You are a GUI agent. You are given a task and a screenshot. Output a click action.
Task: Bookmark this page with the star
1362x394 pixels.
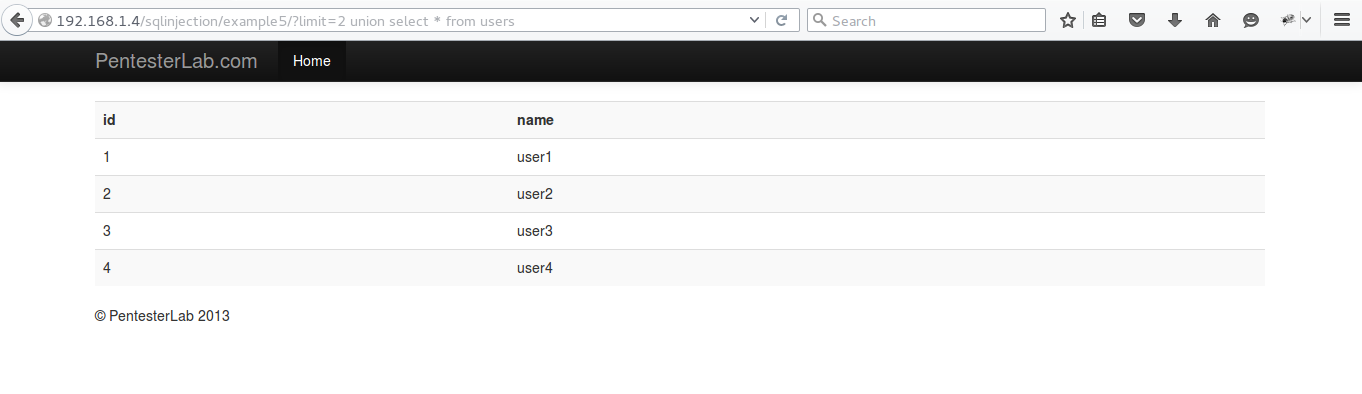pos(1067,20)
